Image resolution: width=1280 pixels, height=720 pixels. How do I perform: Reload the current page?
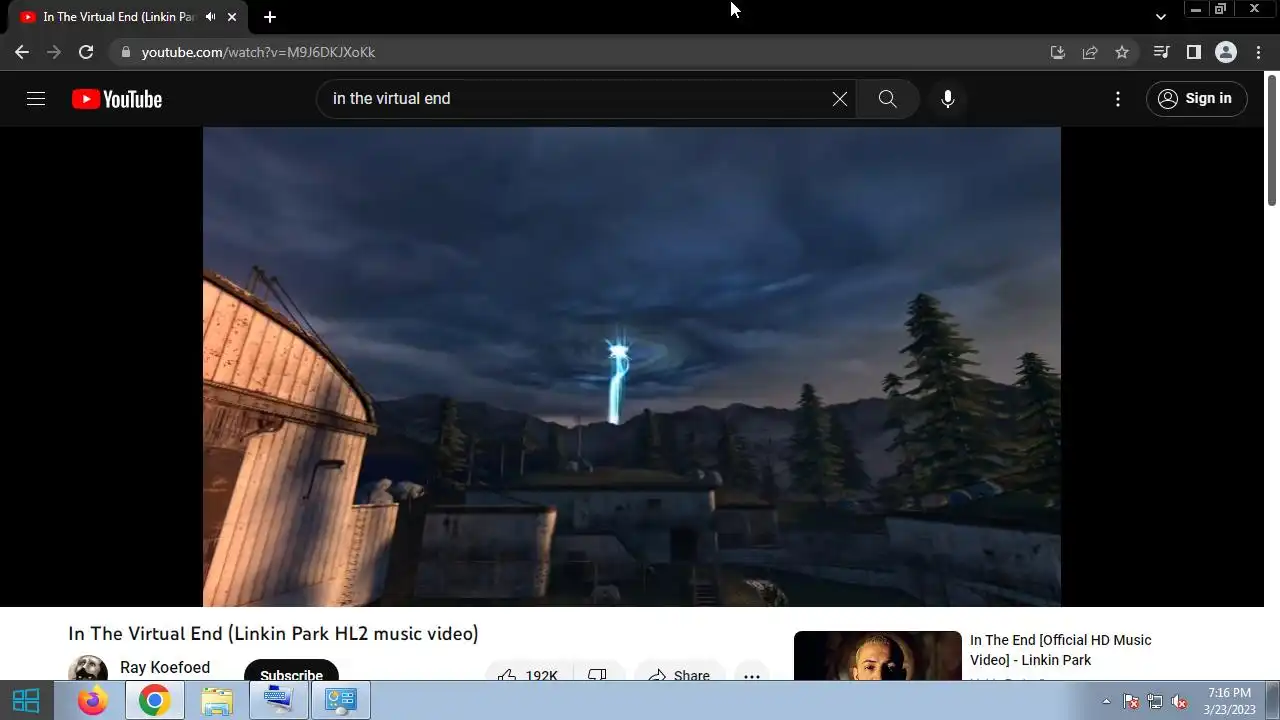(x=86, y=52)
